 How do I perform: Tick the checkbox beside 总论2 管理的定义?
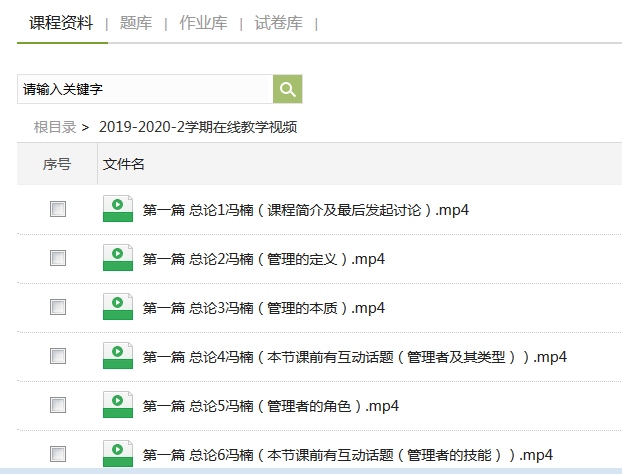pos(58,258)
